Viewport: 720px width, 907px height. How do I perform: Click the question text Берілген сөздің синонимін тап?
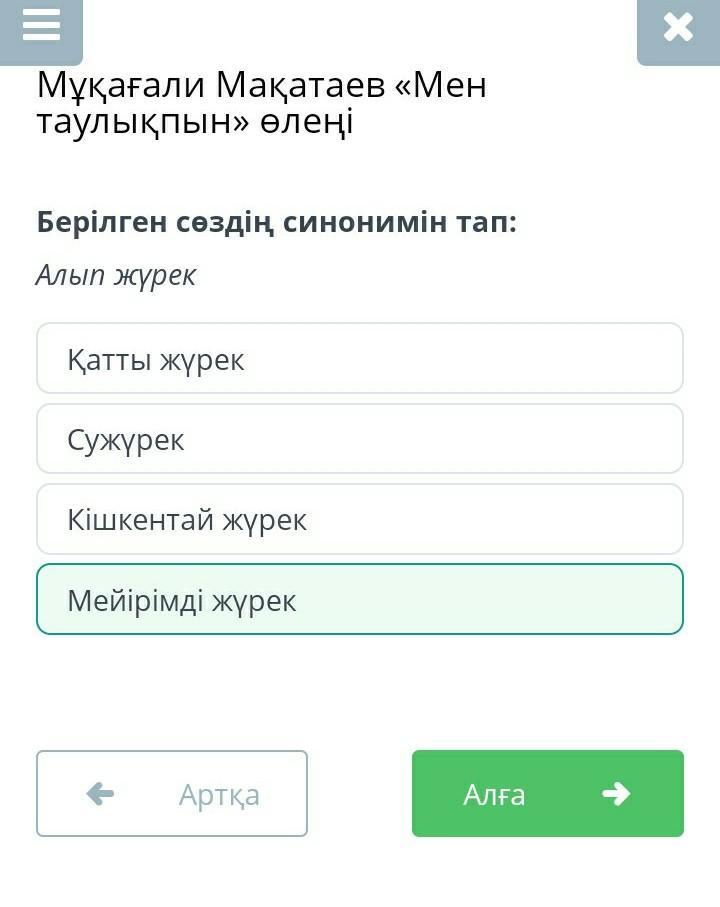277,222
